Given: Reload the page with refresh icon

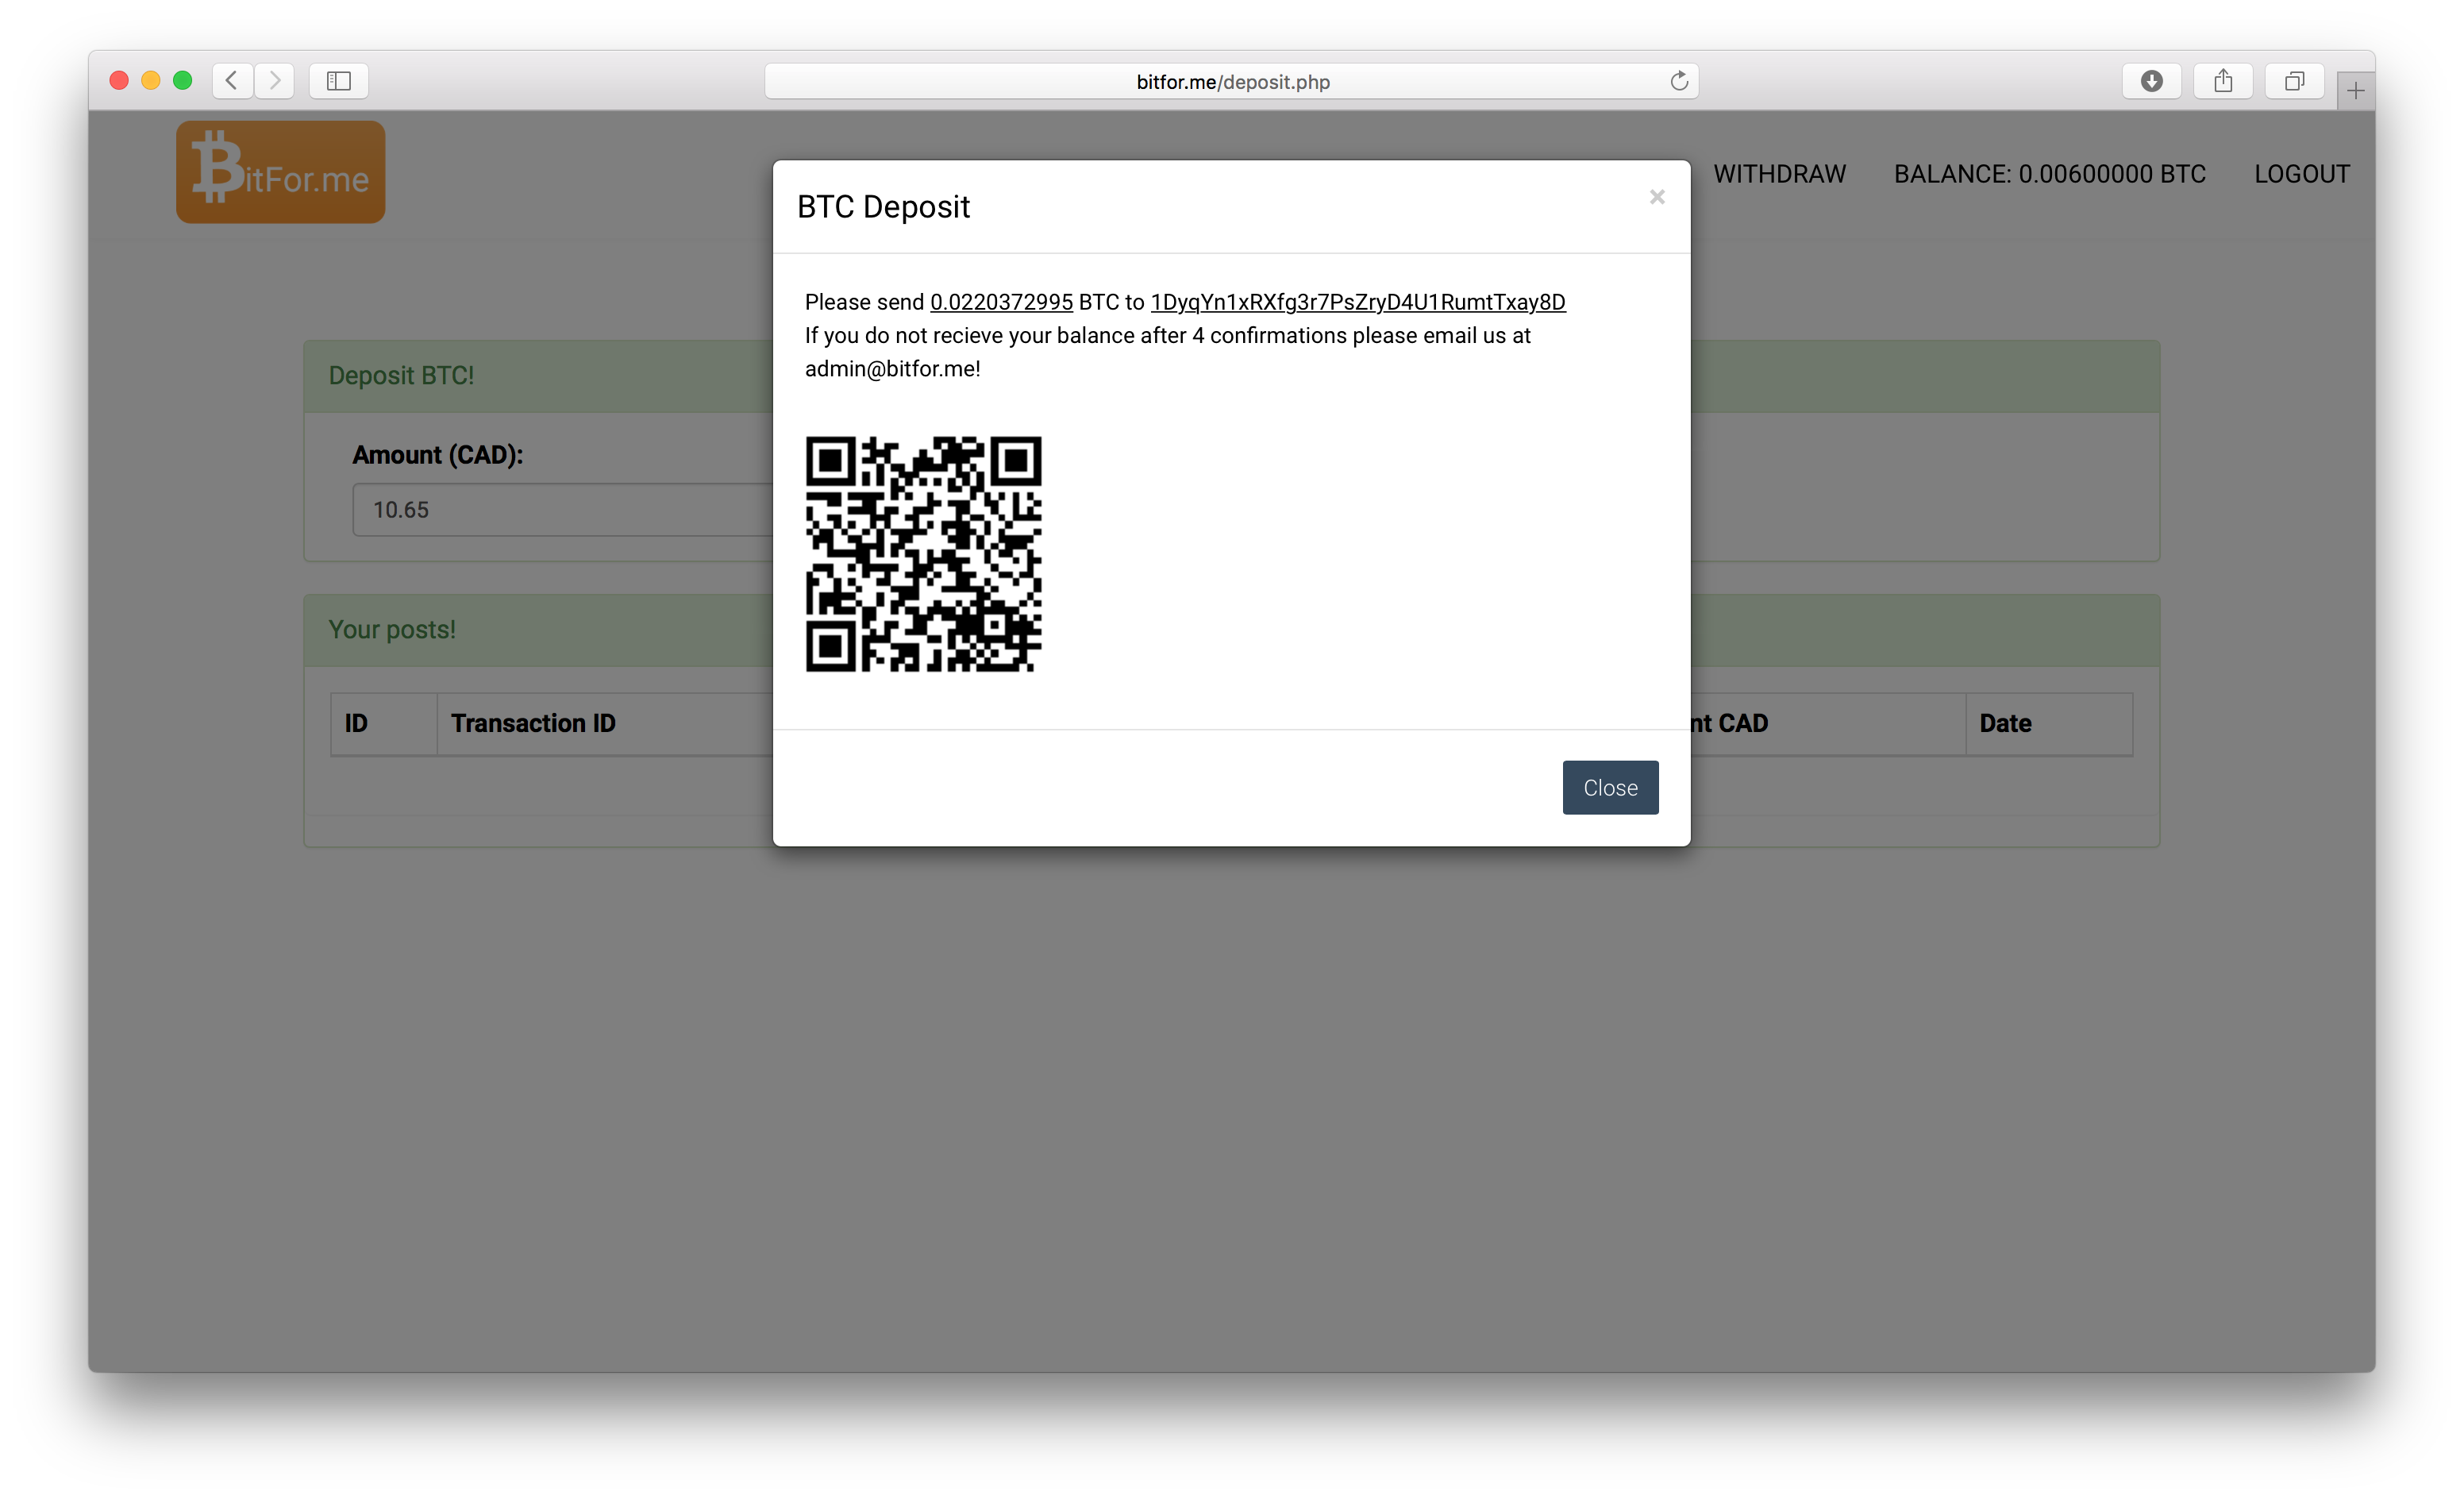Looking at the screenshot, I should tap(1679, 81).
